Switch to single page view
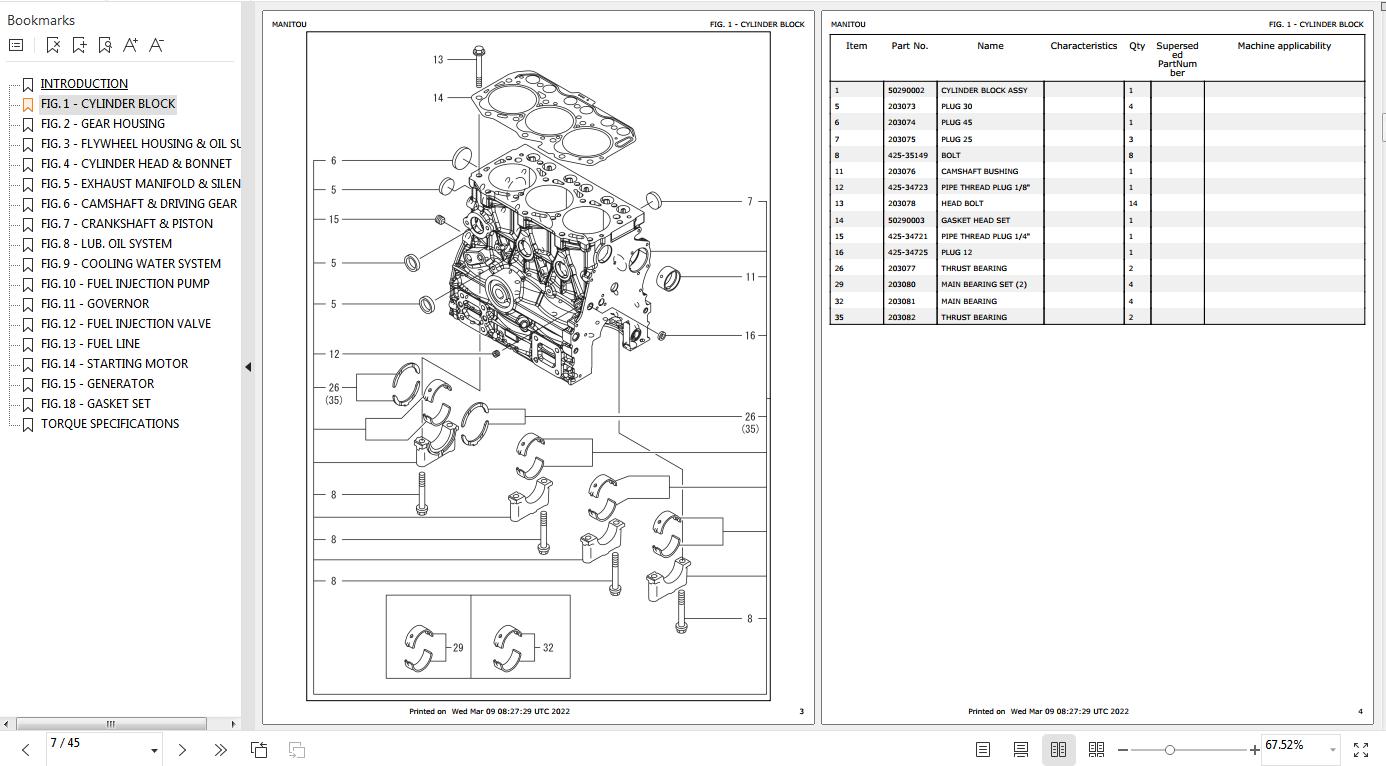 click(982, 749)
